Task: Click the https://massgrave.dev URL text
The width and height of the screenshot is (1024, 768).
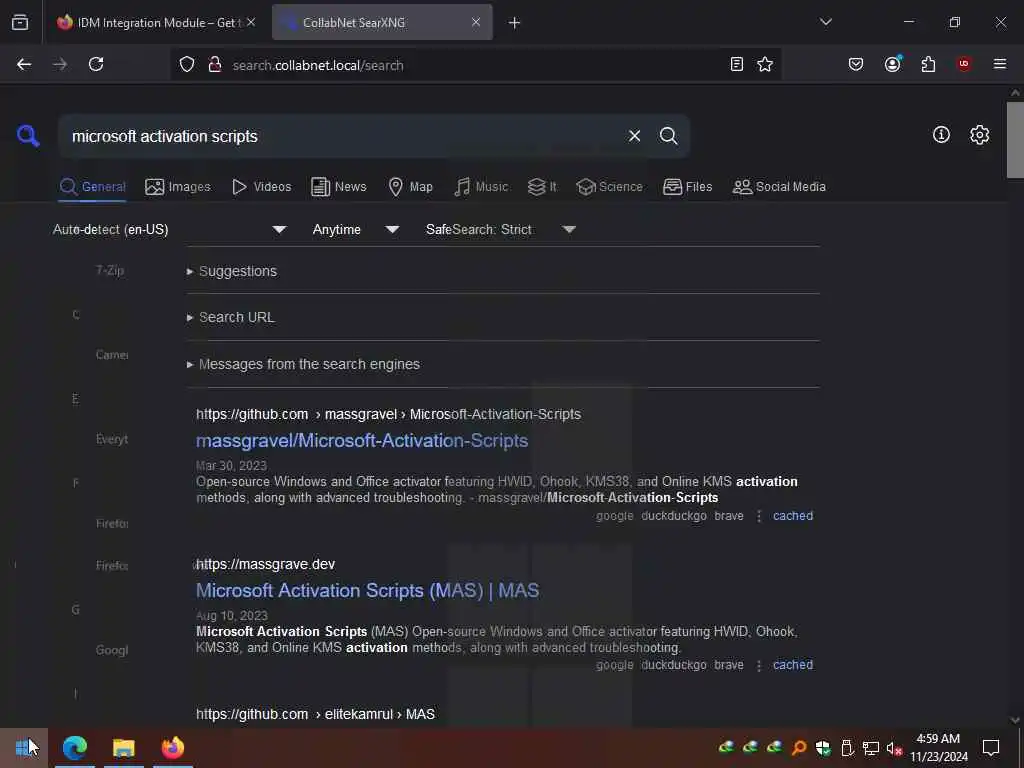Action: (265, 564)
